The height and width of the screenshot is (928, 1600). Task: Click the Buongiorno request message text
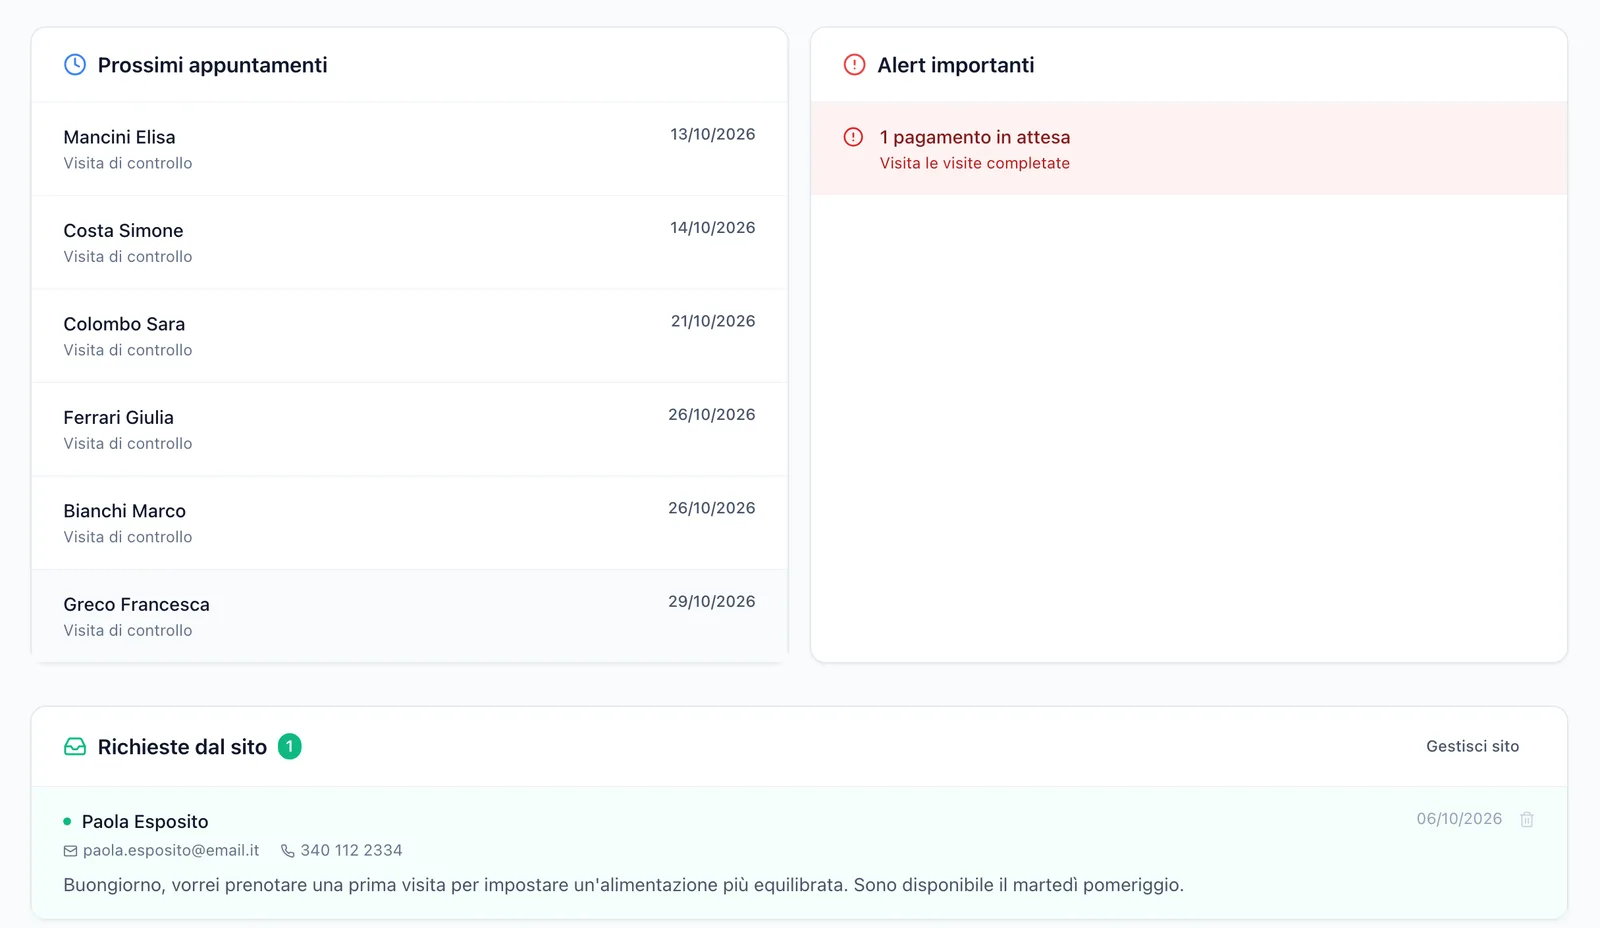pyautogui.click(x=623, y=886)
